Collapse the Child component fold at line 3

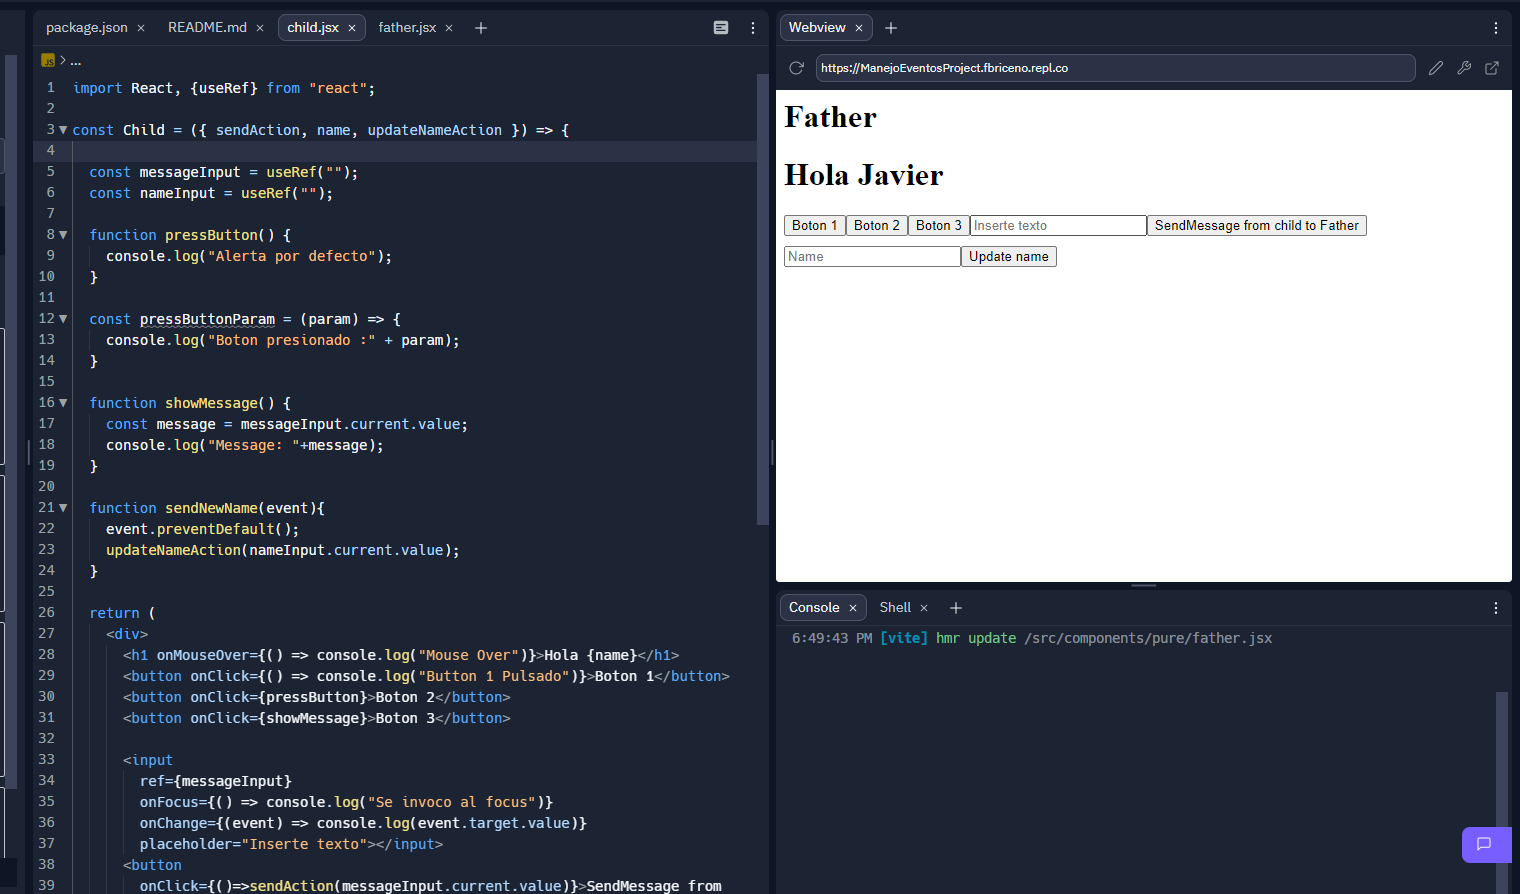tap(62, 129)
